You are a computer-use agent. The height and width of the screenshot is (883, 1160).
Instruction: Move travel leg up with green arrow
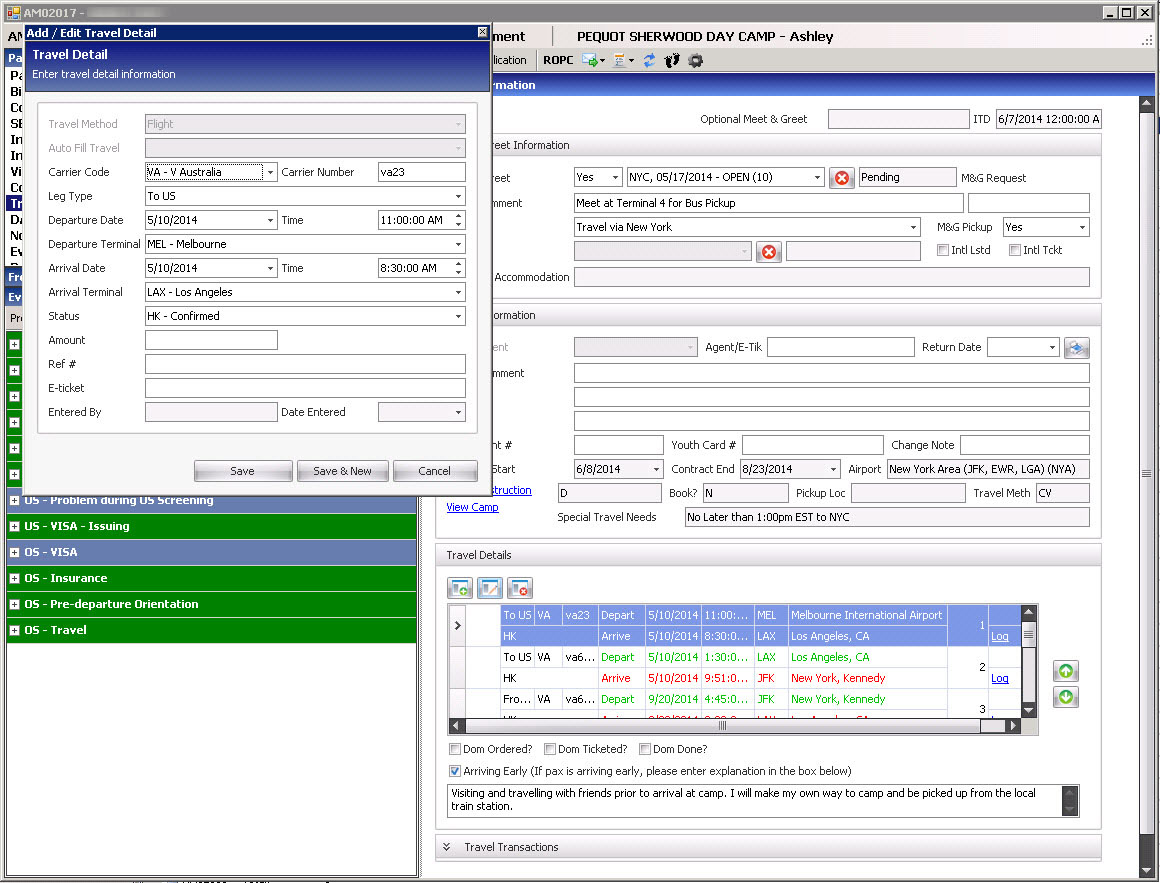1066,671
